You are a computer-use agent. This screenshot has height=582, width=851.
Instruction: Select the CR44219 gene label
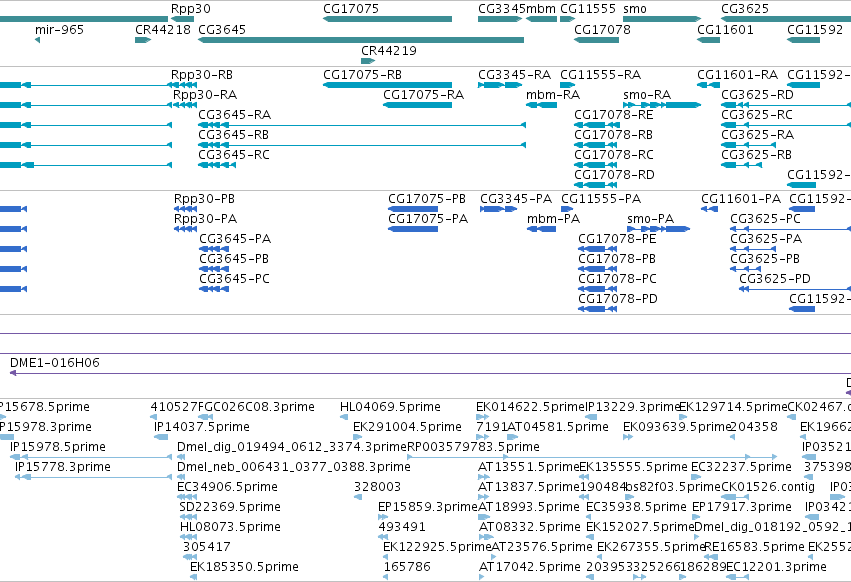389,50
